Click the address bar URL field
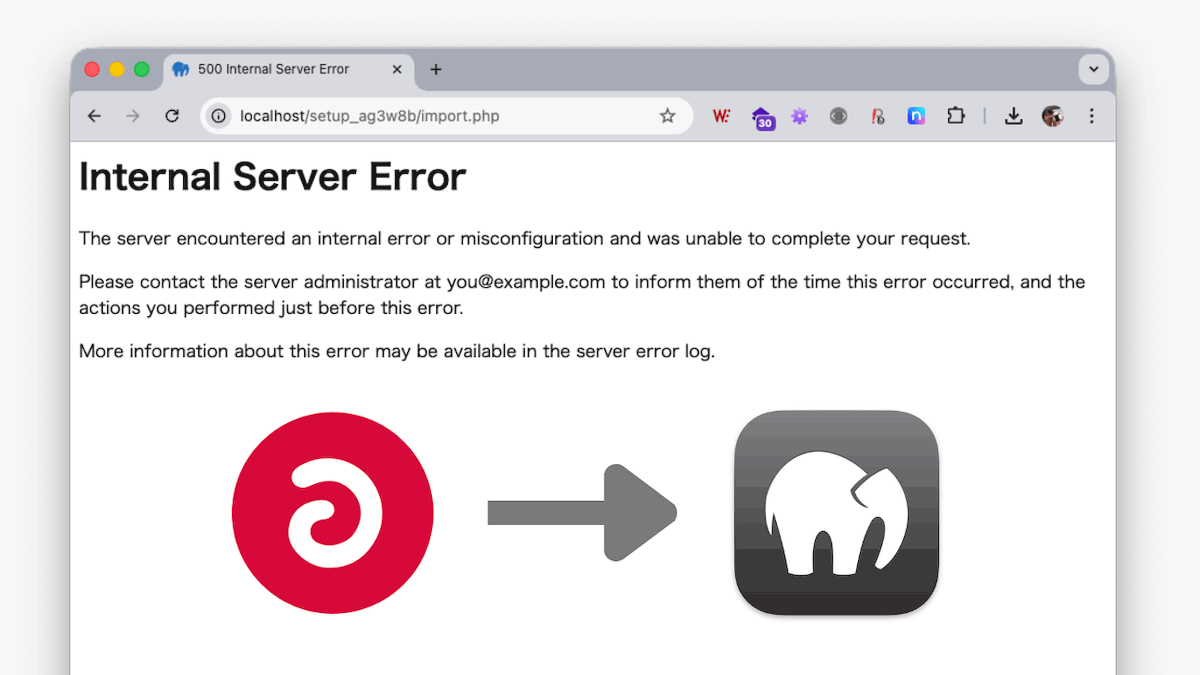 pos(440,116)
